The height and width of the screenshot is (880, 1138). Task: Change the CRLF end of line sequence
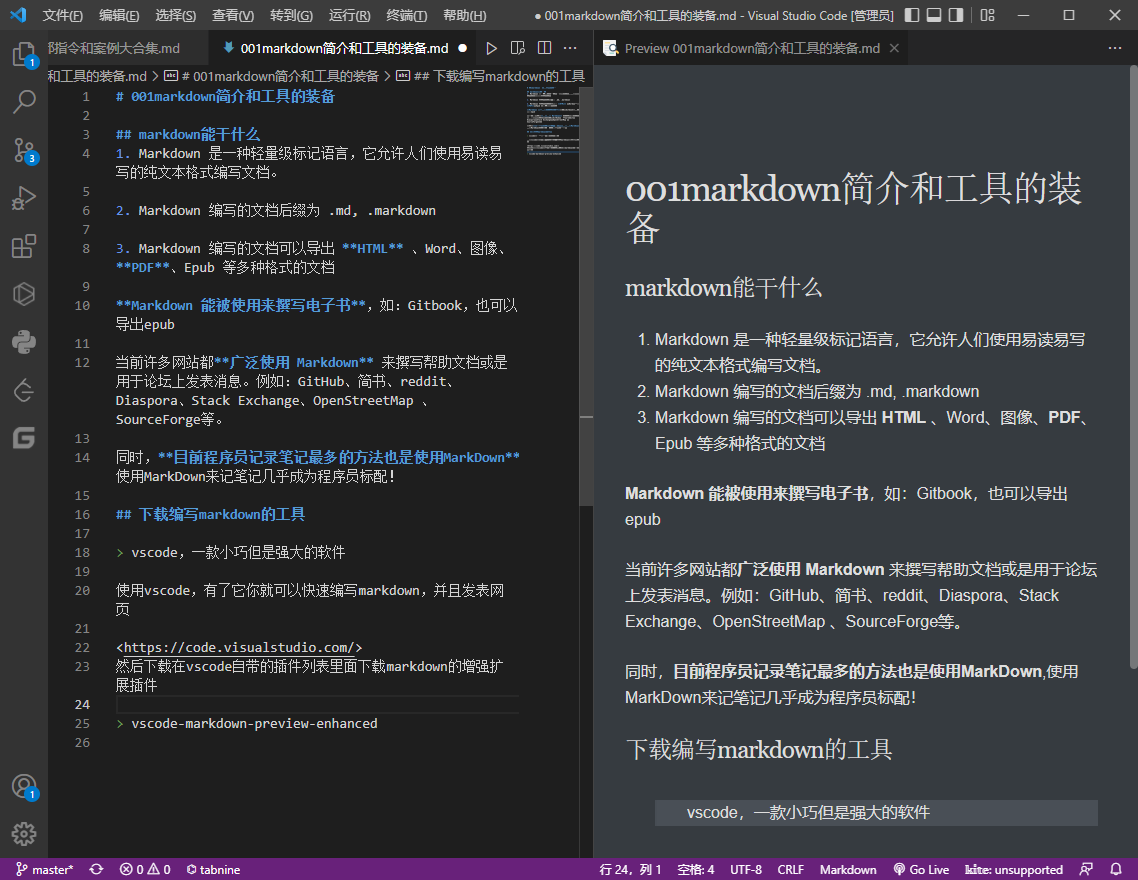pyautogui.click(x=790, y=869)
